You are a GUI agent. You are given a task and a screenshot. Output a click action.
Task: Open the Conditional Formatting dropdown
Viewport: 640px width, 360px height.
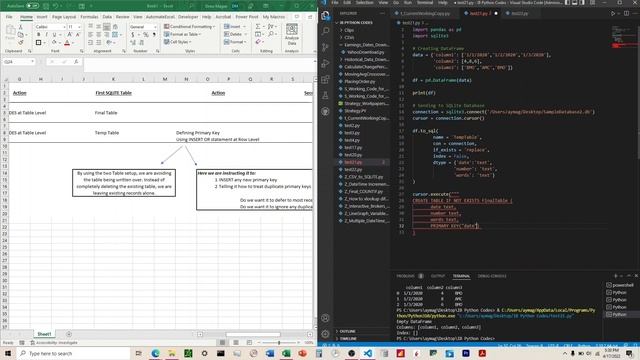click(190, 27)
